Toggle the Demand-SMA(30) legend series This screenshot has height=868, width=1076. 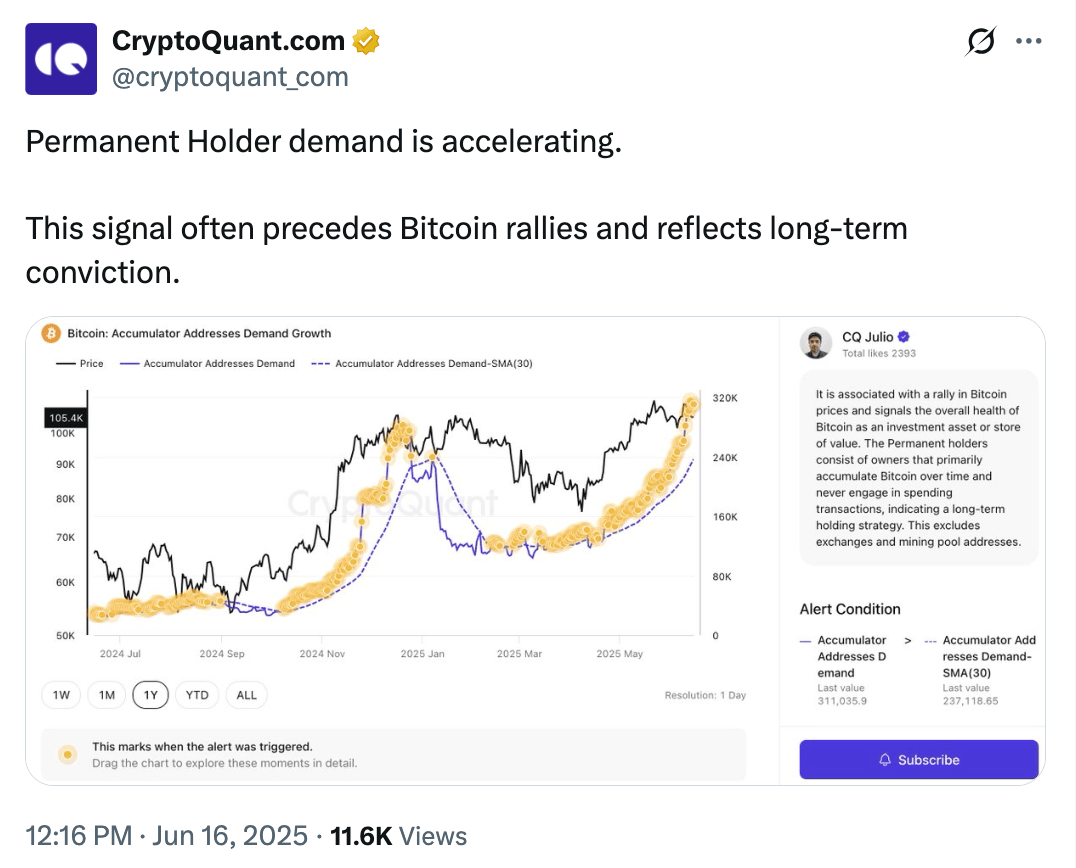(421, 363)
